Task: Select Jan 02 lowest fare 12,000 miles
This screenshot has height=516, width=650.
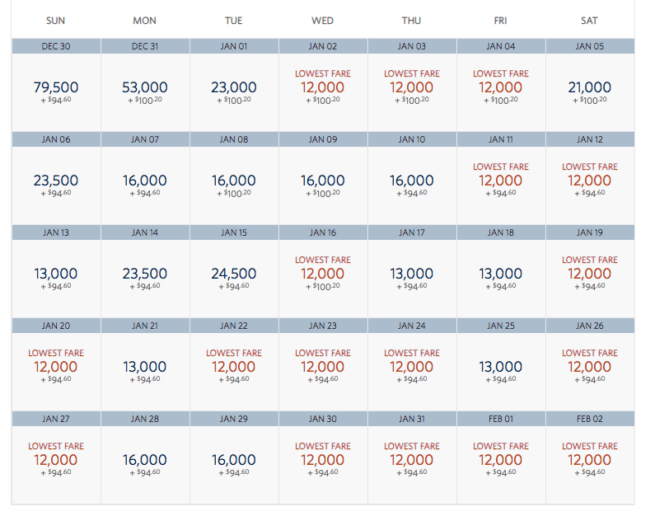Action: click(x=323, y=92)
